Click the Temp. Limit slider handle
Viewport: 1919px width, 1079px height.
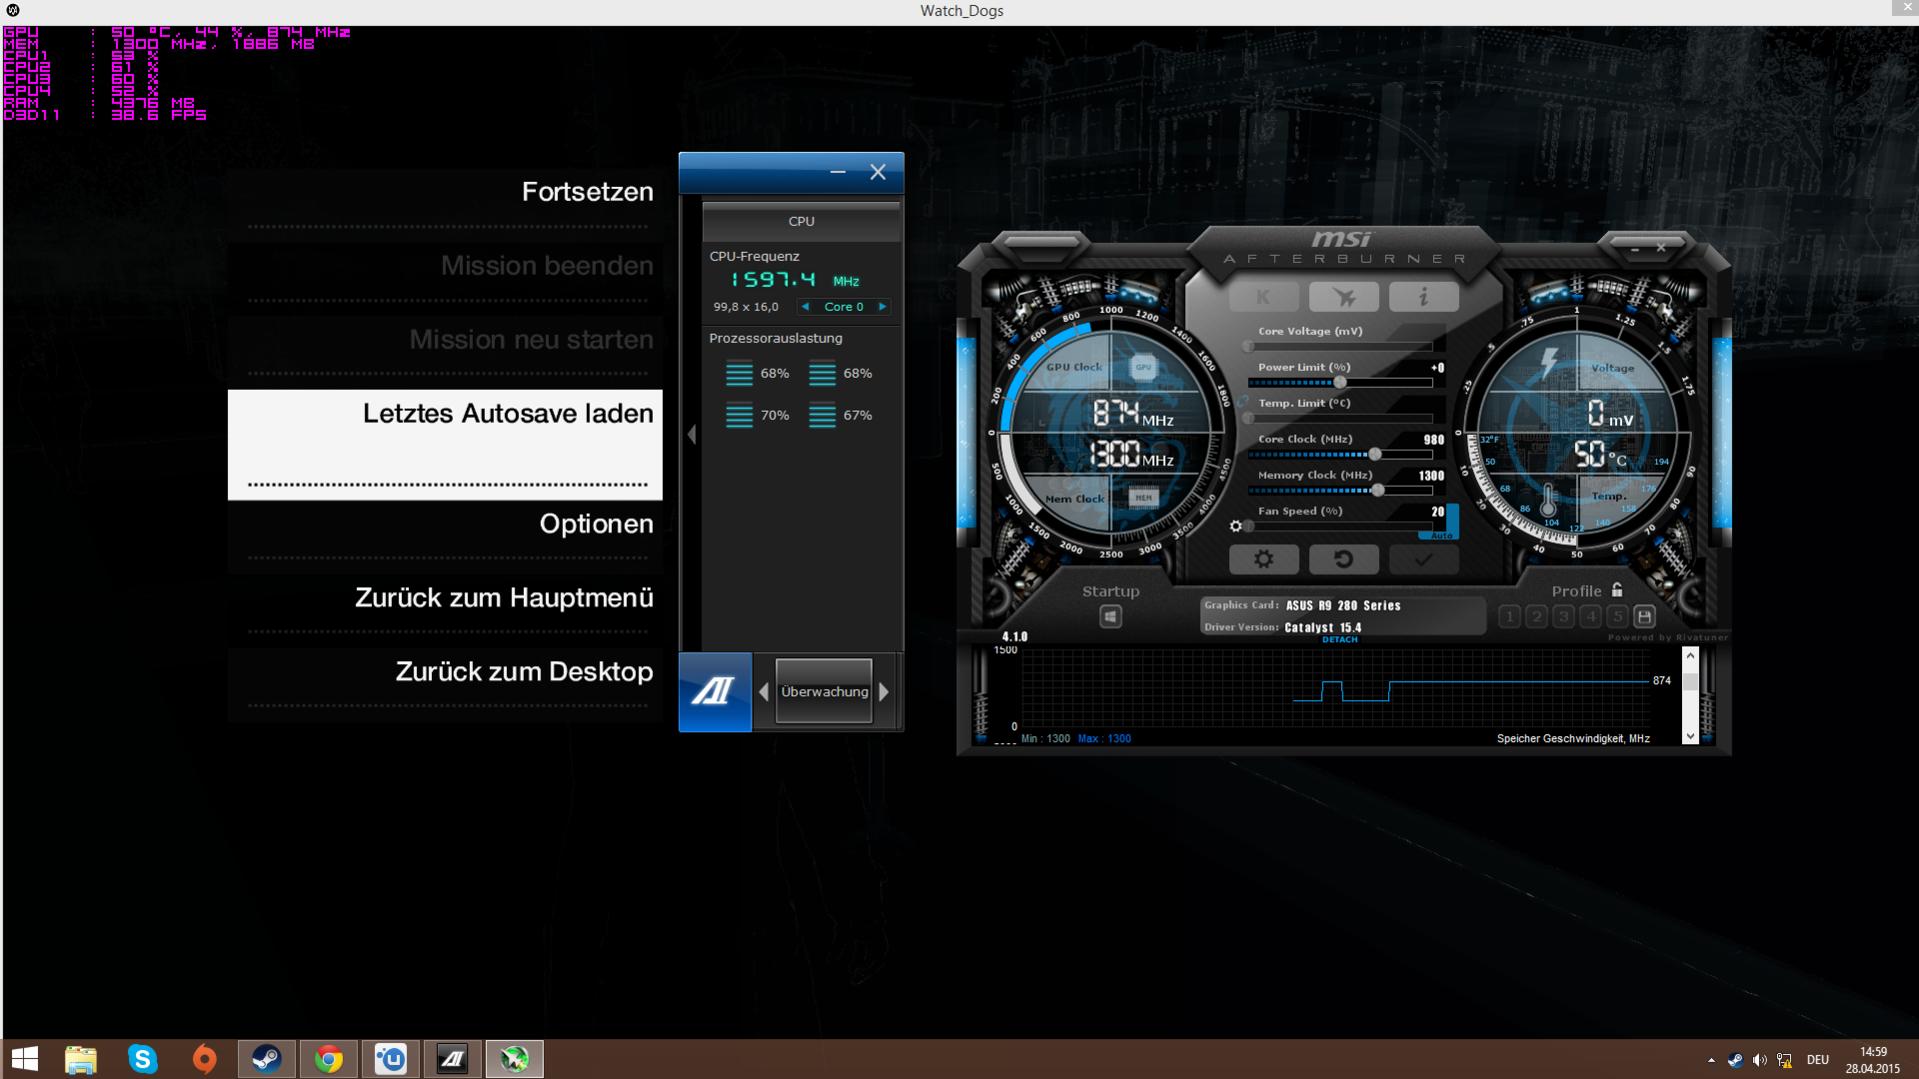coord(1248,419)
